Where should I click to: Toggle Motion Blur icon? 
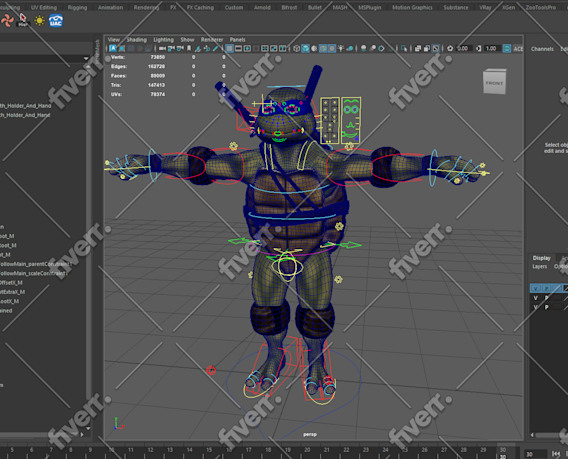pos(373,49)
